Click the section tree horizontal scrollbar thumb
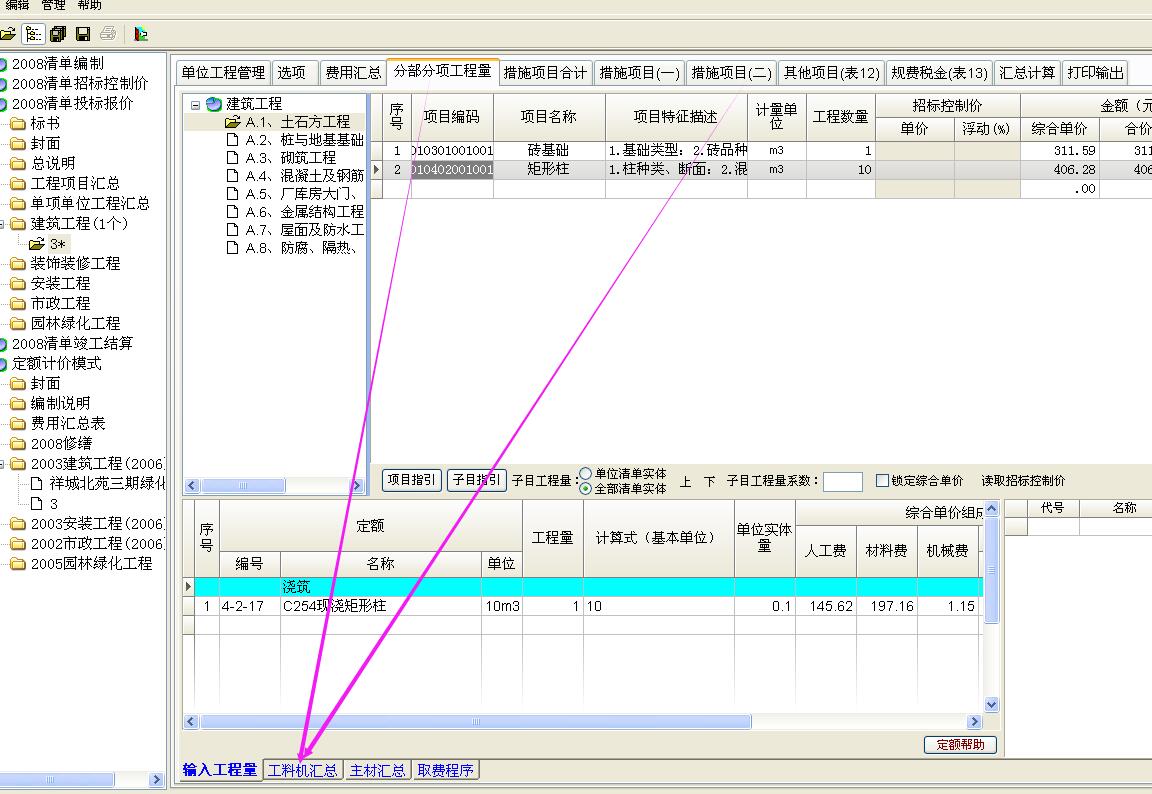 [x=243, y=486]
